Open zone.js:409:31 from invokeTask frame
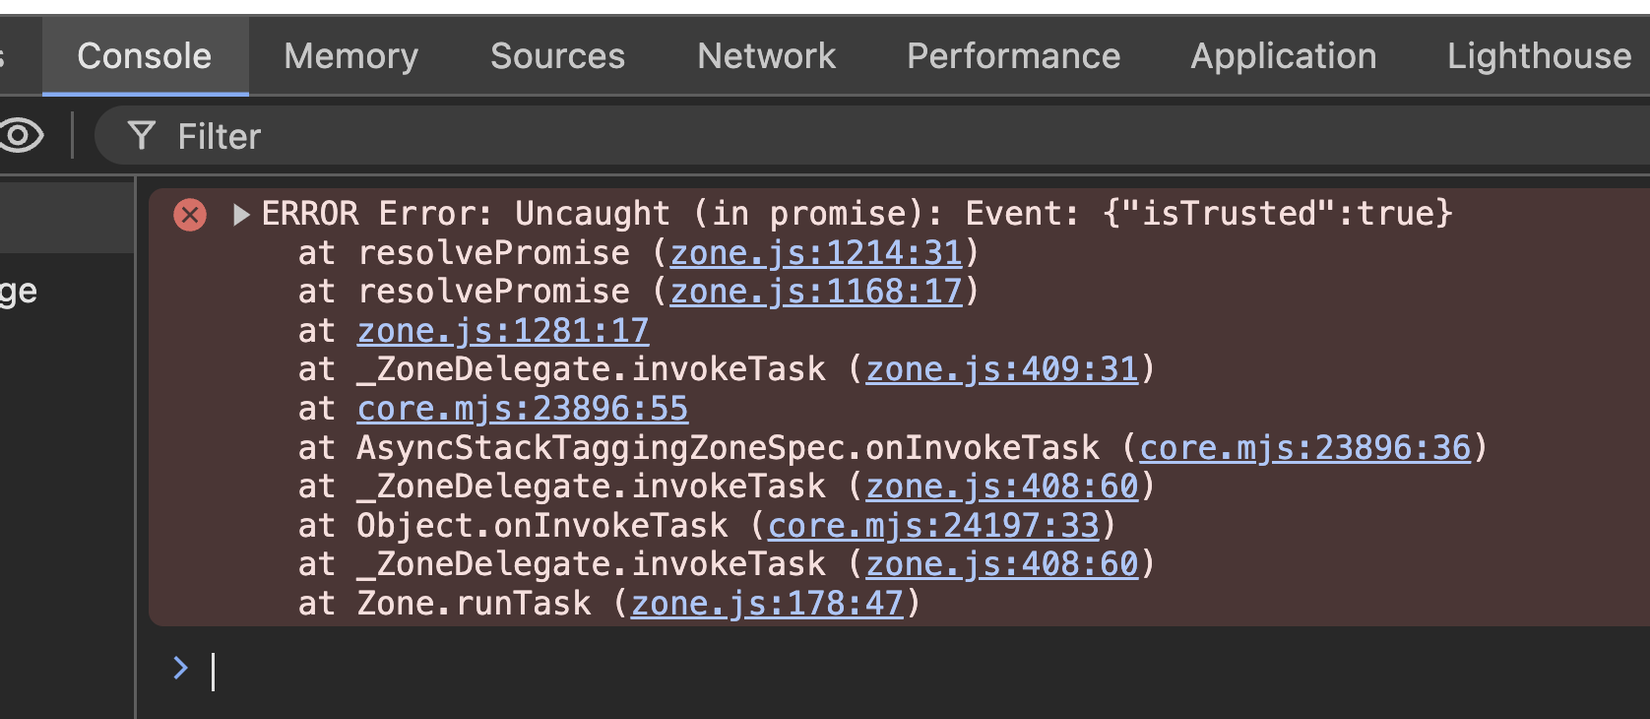The height and width of the screenshot is (719, 1650). [1001, 368]
